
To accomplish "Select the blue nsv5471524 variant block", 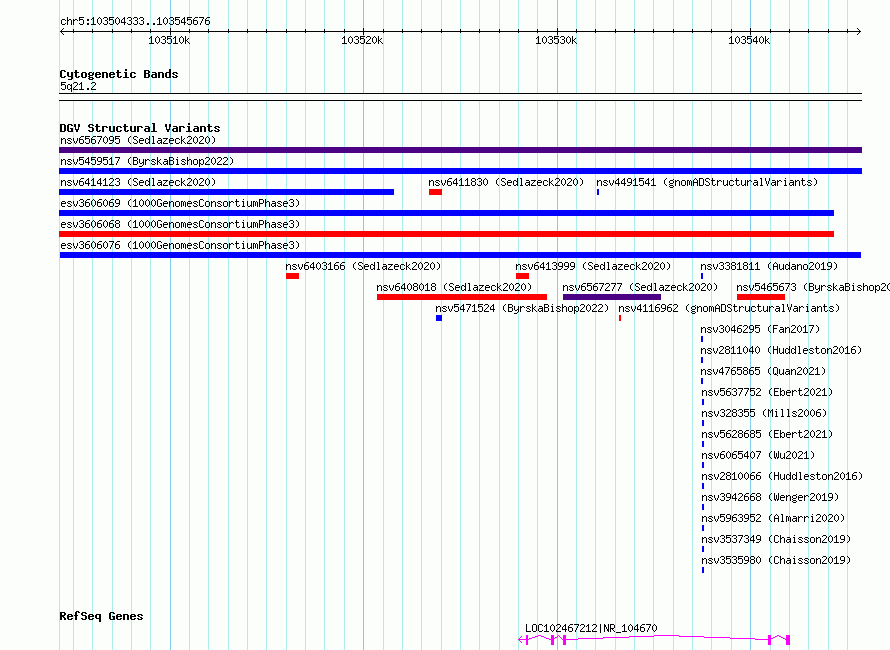I will 439,318.
